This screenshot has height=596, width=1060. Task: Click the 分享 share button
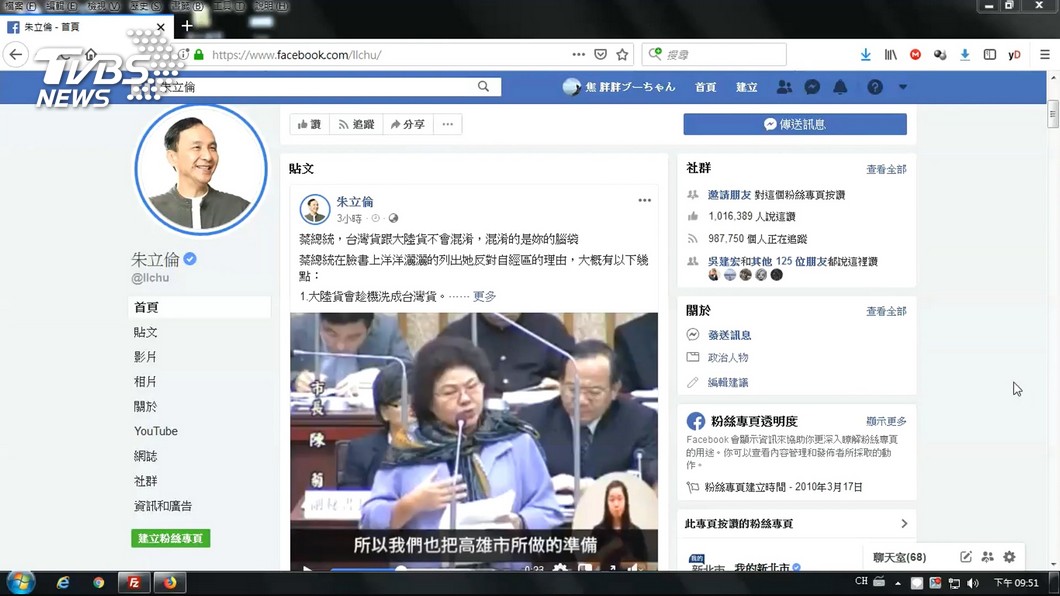[408, 124]
